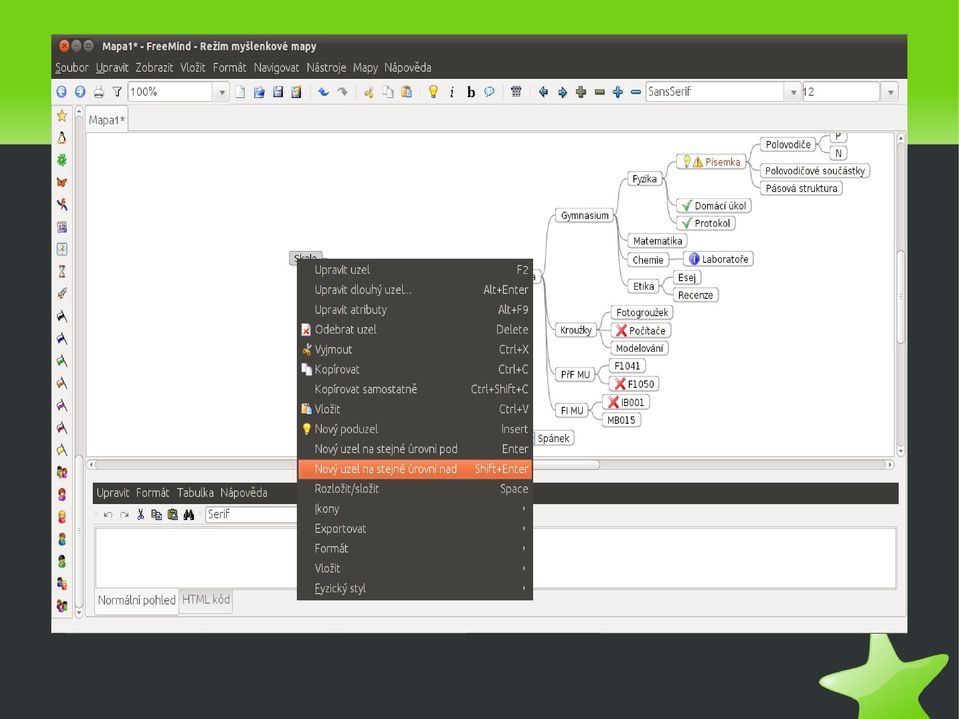Screen dimensions: 959x719
Task: Select the red flag icon in sidebar
Action: pos(62,427)
